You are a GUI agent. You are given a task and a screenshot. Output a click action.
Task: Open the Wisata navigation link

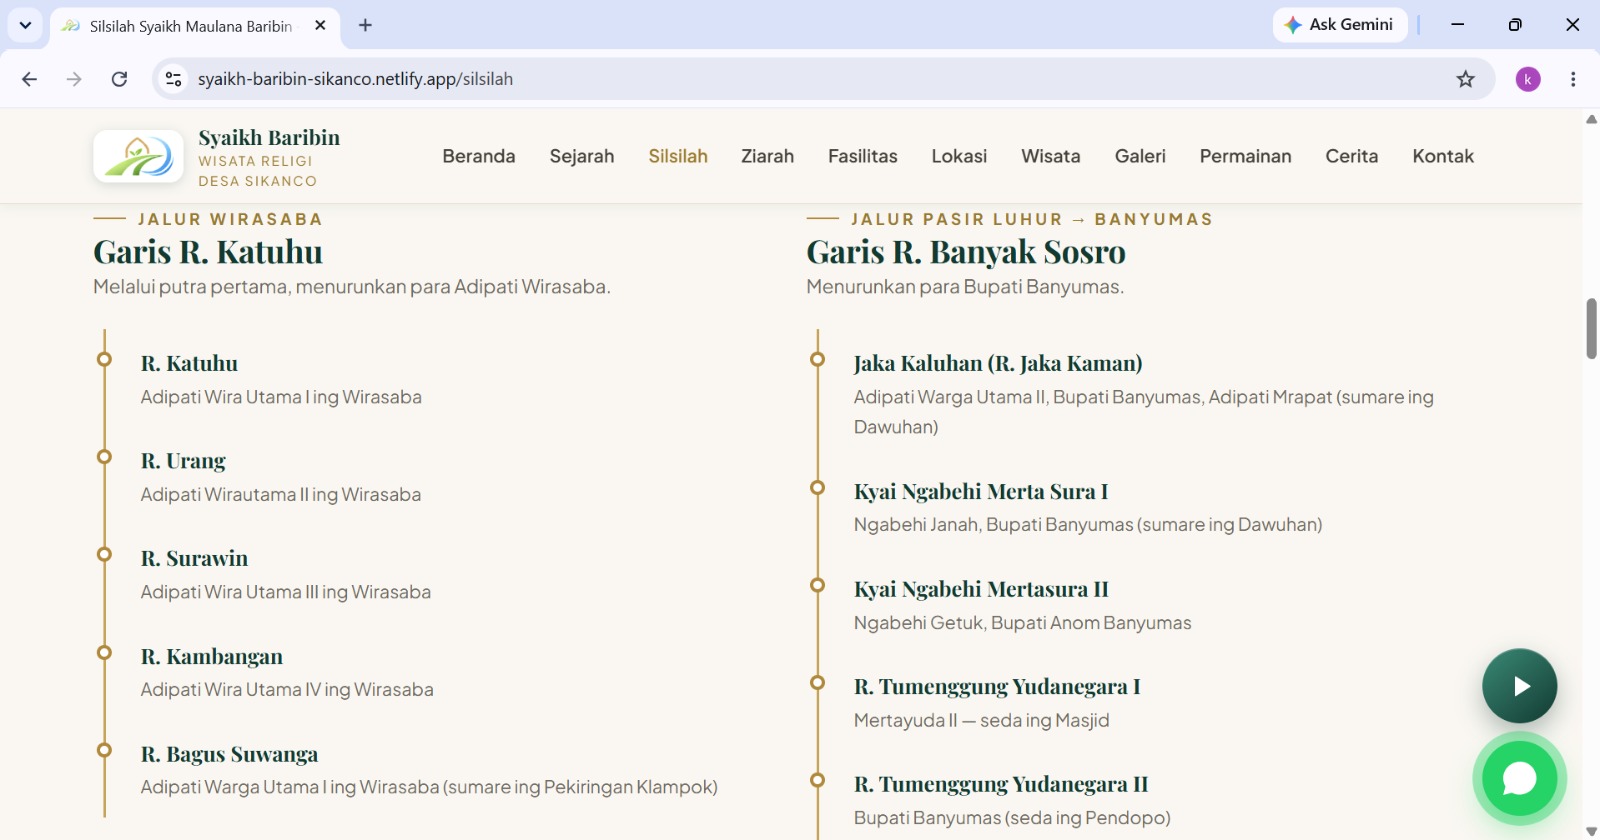point(1051,156)
